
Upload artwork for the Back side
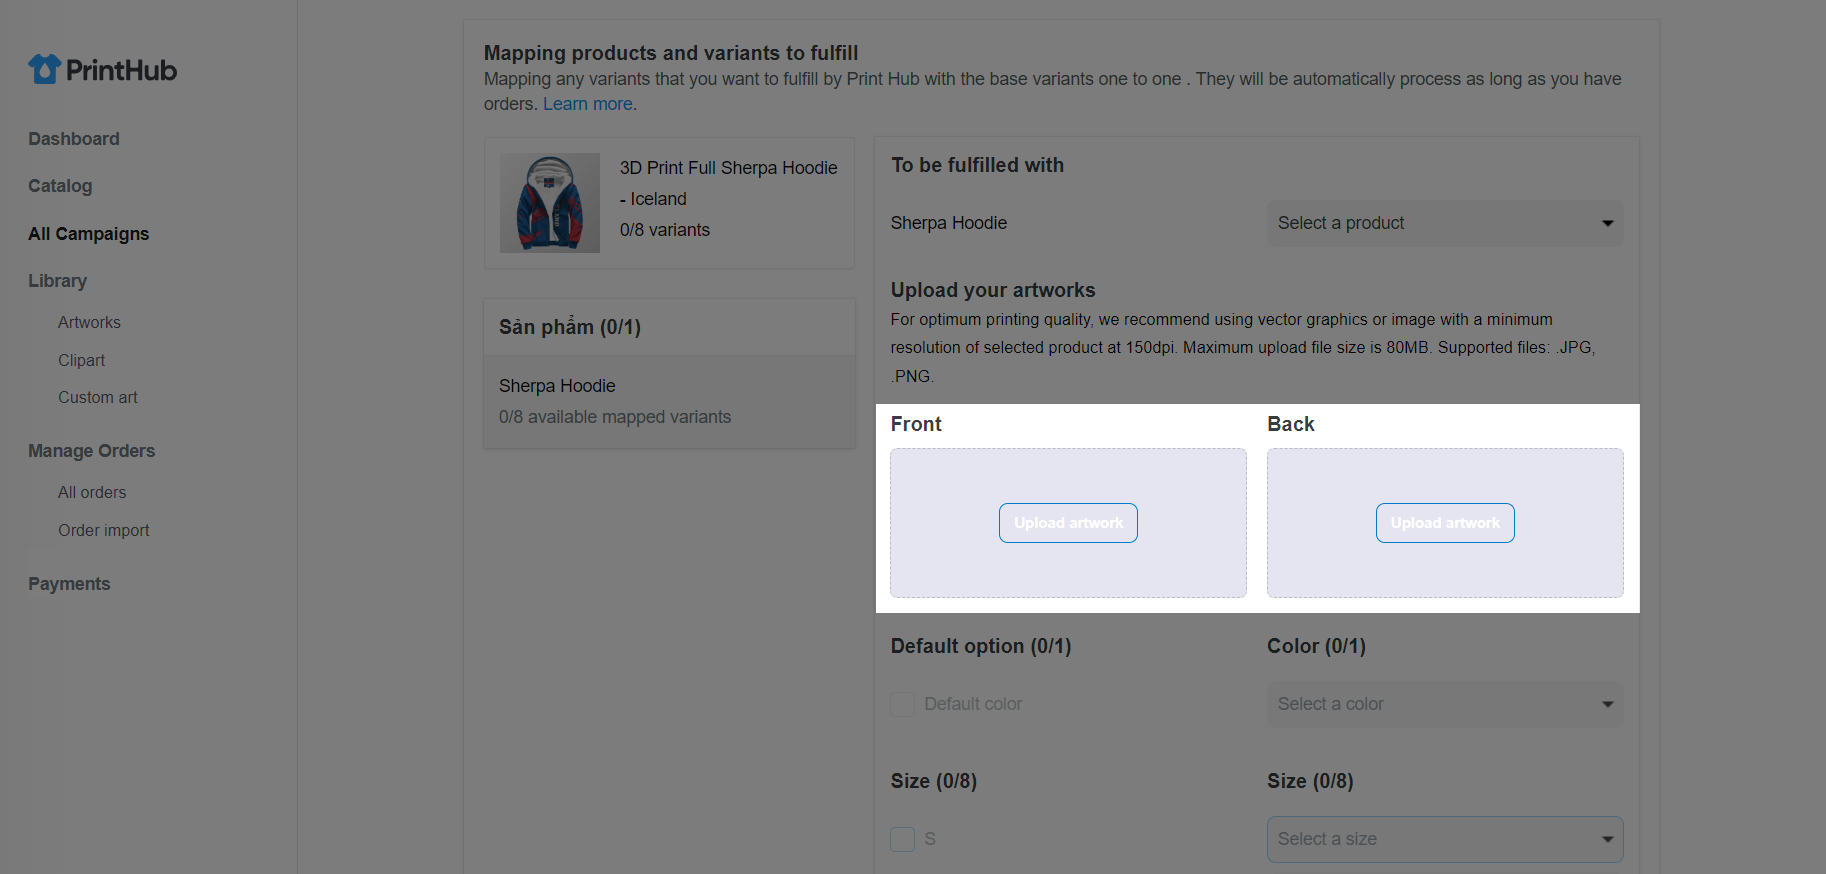pos(1445,523)
